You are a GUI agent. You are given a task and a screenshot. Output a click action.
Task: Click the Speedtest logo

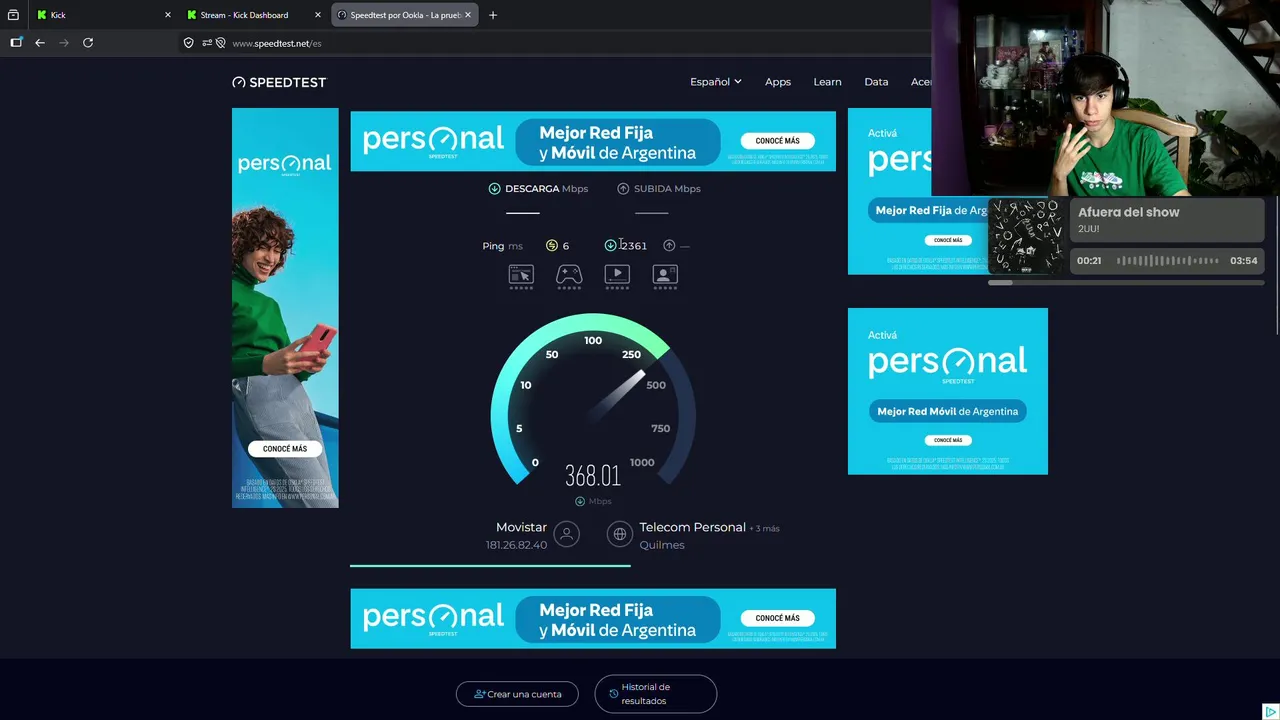[x=279, y=82]
